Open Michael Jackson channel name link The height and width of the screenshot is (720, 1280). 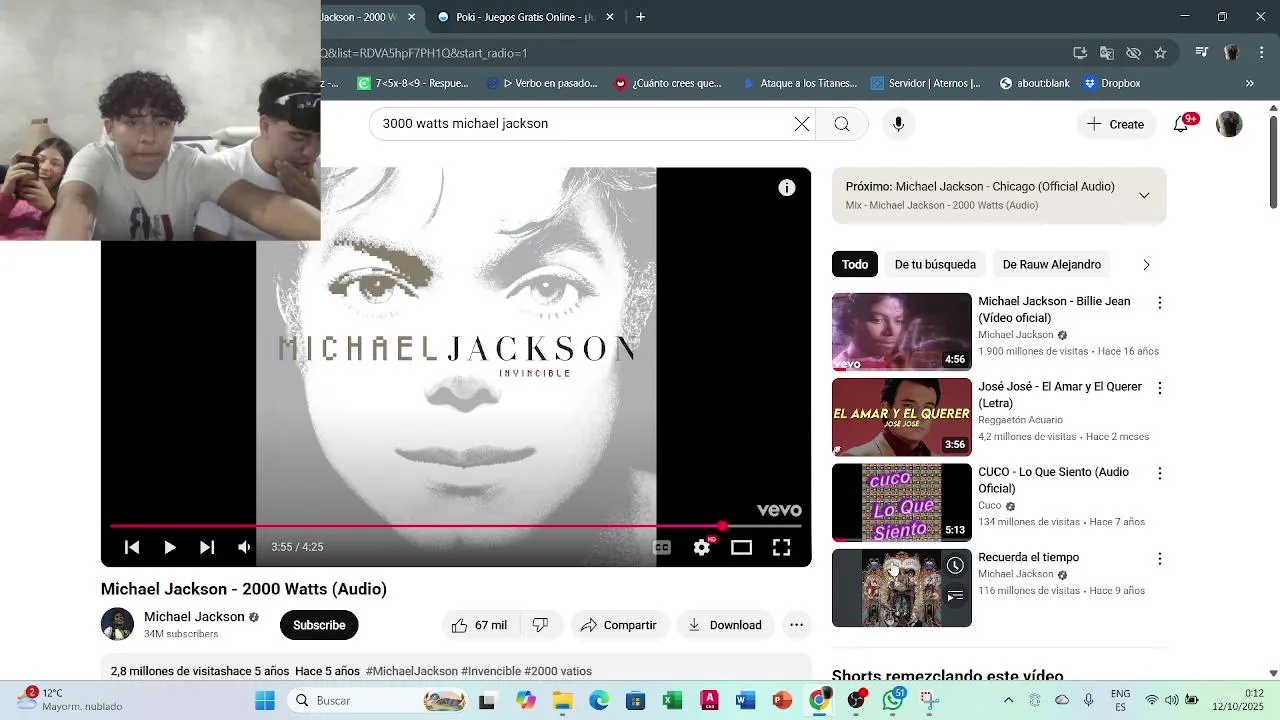[194, 617]
